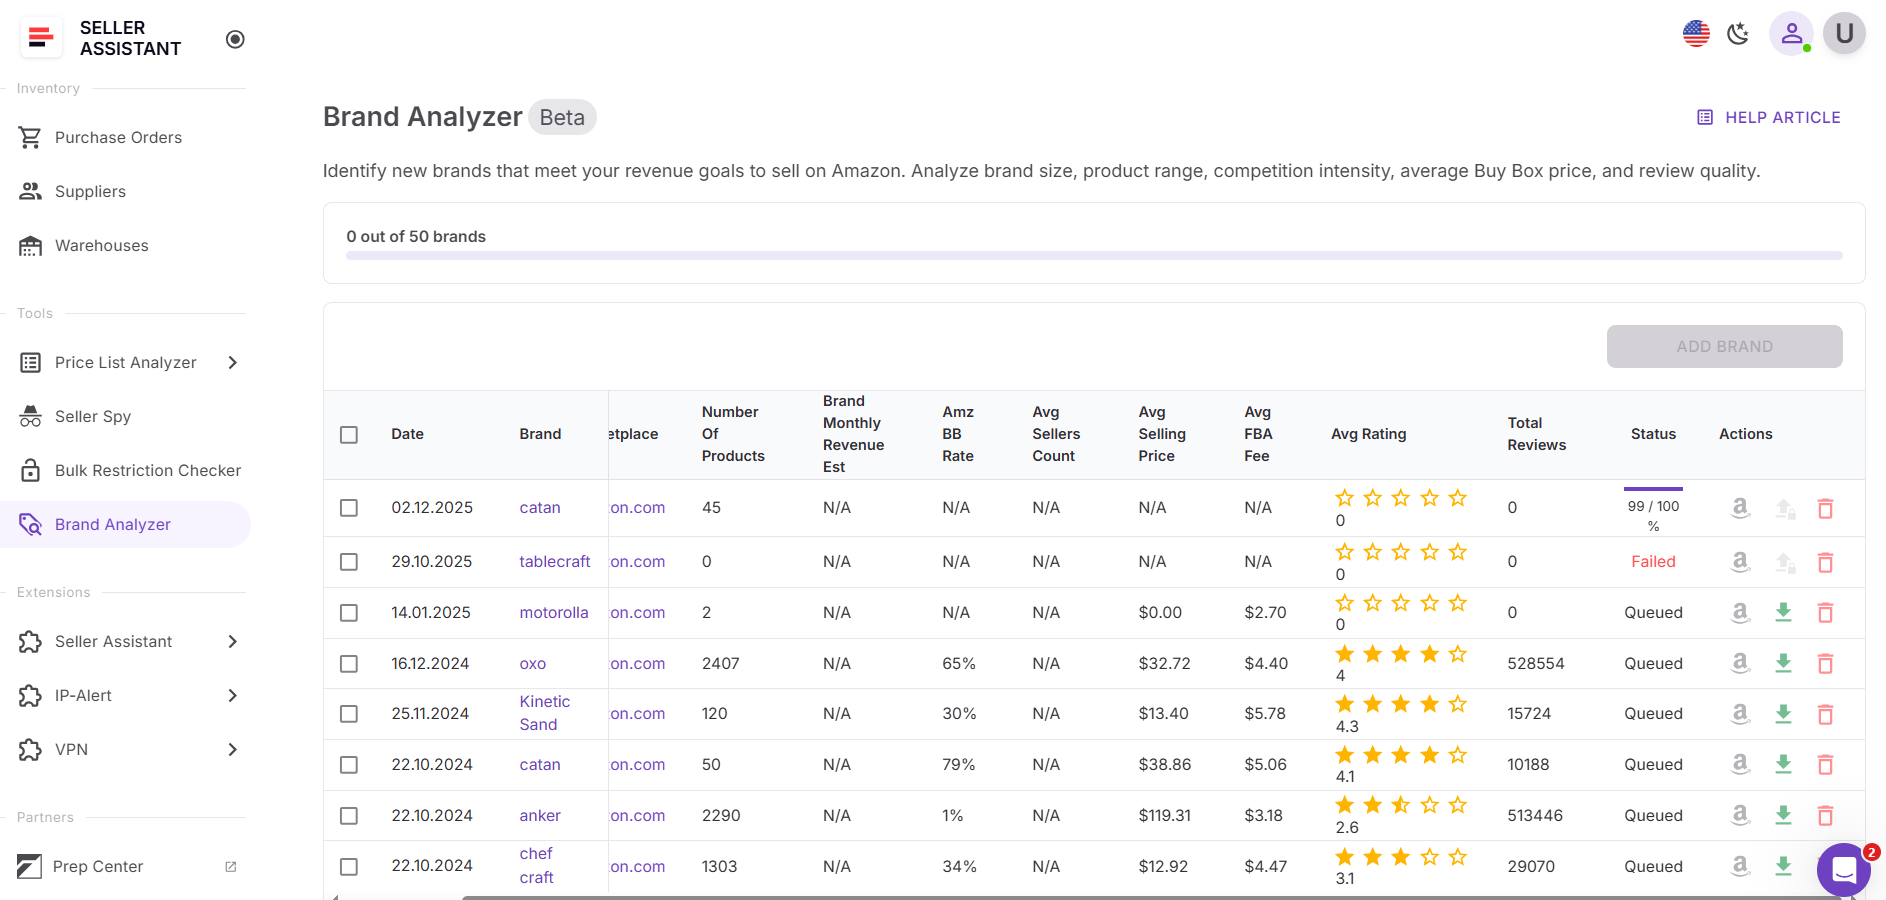The height and width of the screenshot is (900, 1886).
Task: Open the tablecraft brand link
Action: click(x=555, y=561)
